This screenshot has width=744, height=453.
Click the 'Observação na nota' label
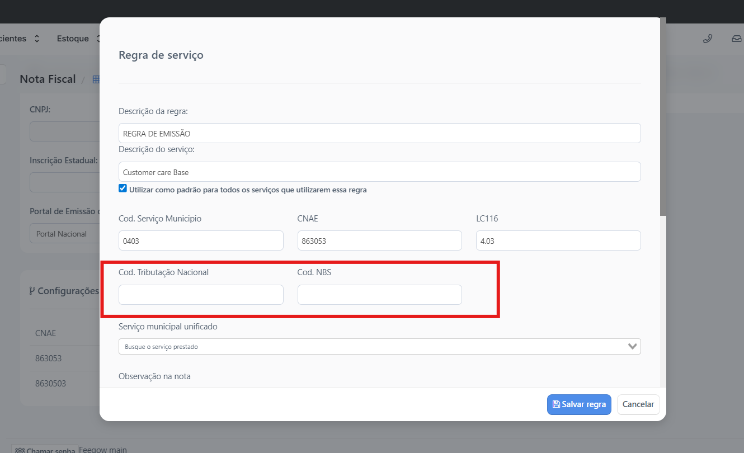point(154,376)
